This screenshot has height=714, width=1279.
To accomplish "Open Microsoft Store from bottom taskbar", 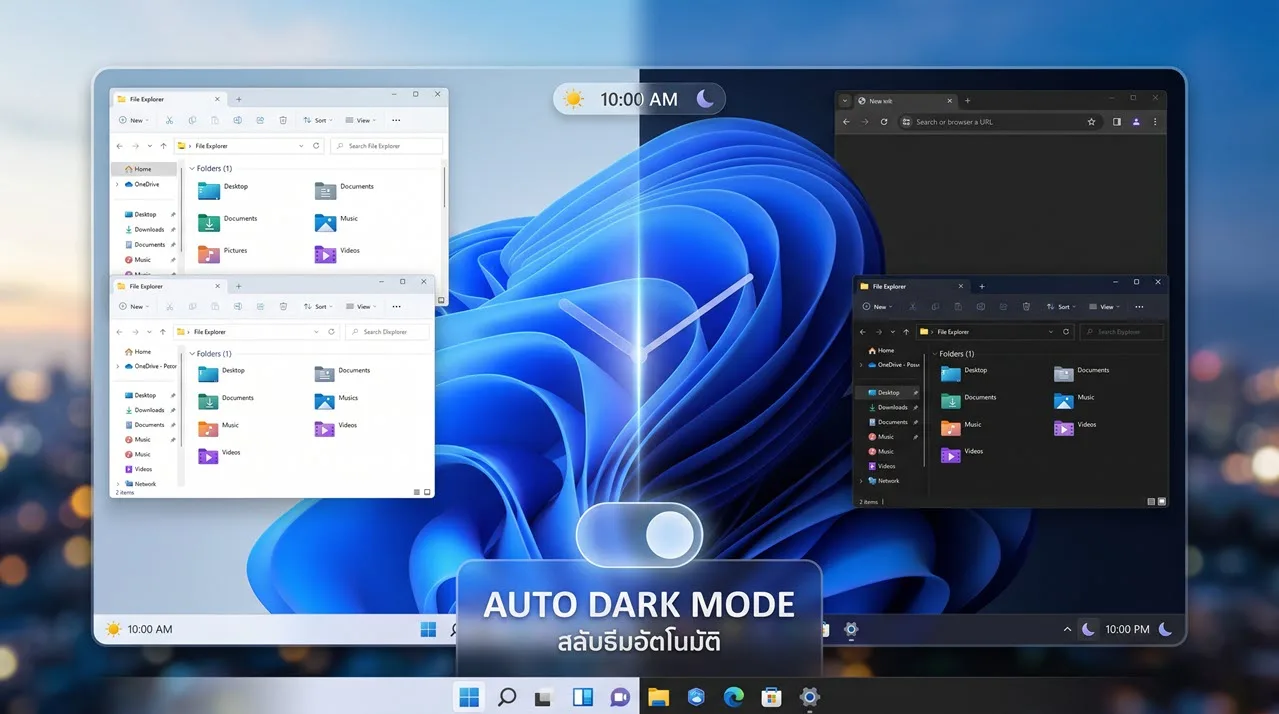I will 771,697.
